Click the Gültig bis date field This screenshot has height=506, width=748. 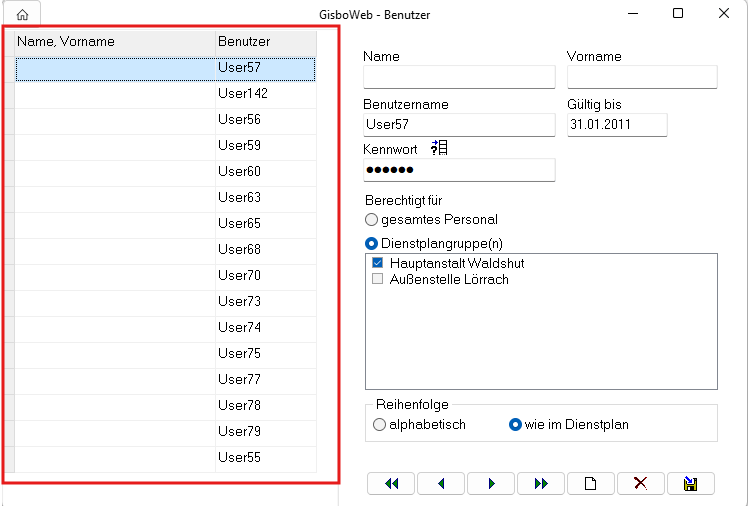click(x=617, y=124)
